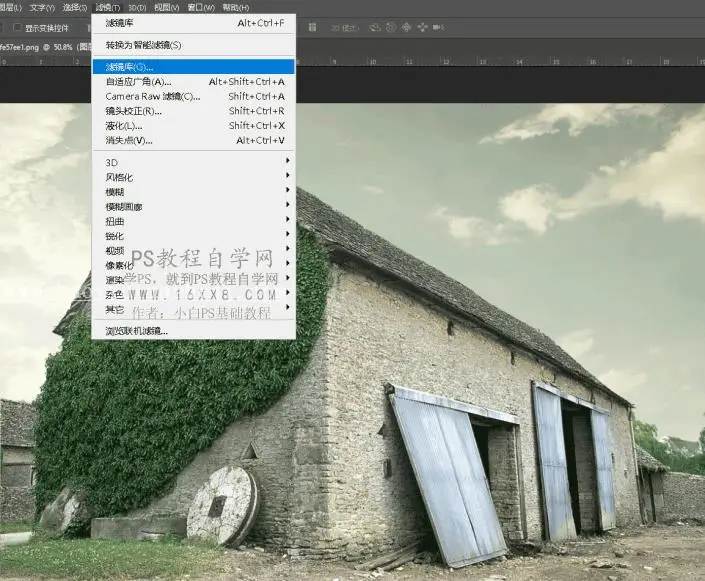Choose 消失点(V)... filter
705x581 pixels.
point(194,140)
